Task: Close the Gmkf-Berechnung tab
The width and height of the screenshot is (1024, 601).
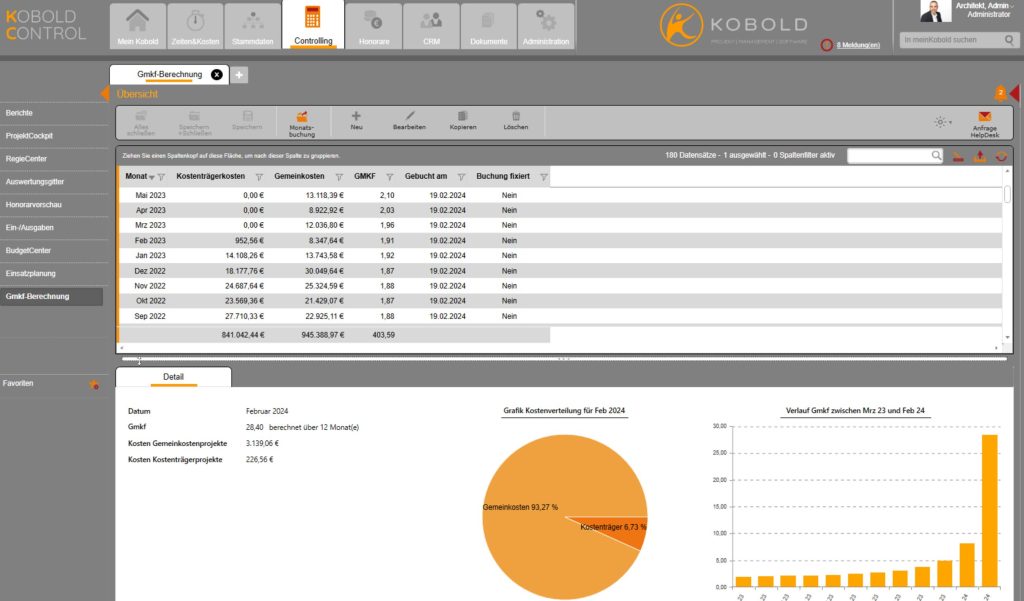Action: point(217,74)
